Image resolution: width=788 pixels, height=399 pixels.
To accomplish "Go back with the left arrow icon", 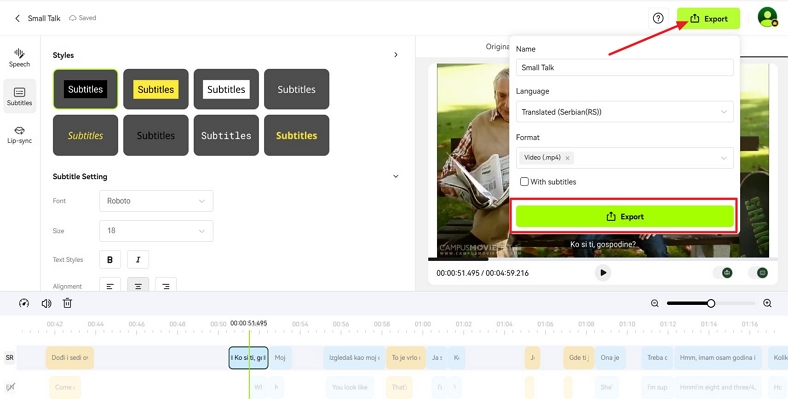I will [x=17, y=18].
